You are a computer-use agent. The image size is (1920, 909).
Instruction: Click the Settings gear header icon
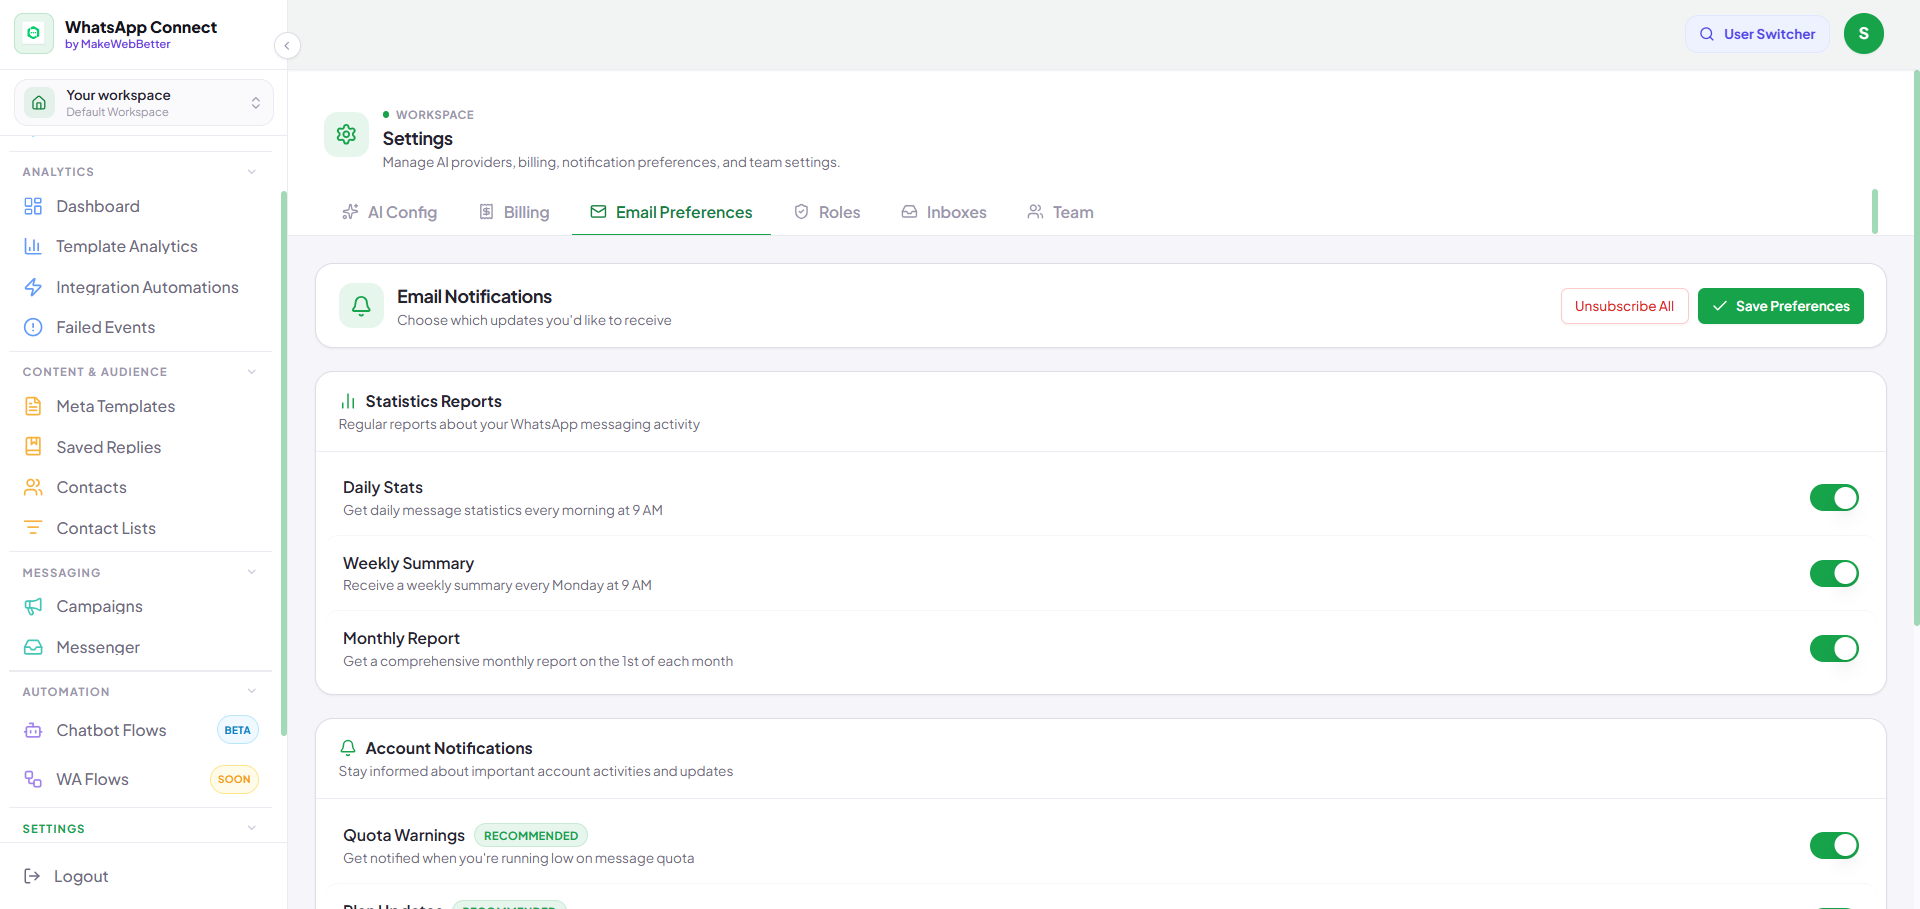(x=346, y=134)
